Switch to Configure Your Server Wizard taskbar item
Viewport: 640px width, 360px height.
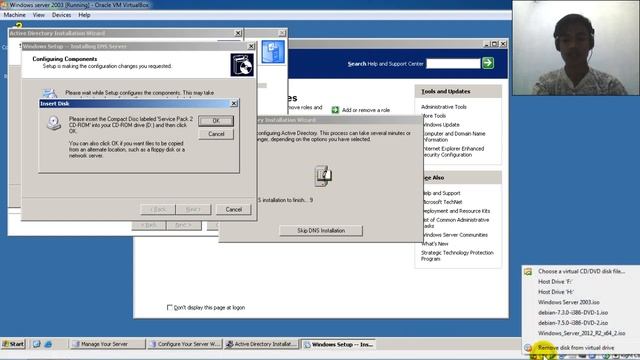[184, 344]
